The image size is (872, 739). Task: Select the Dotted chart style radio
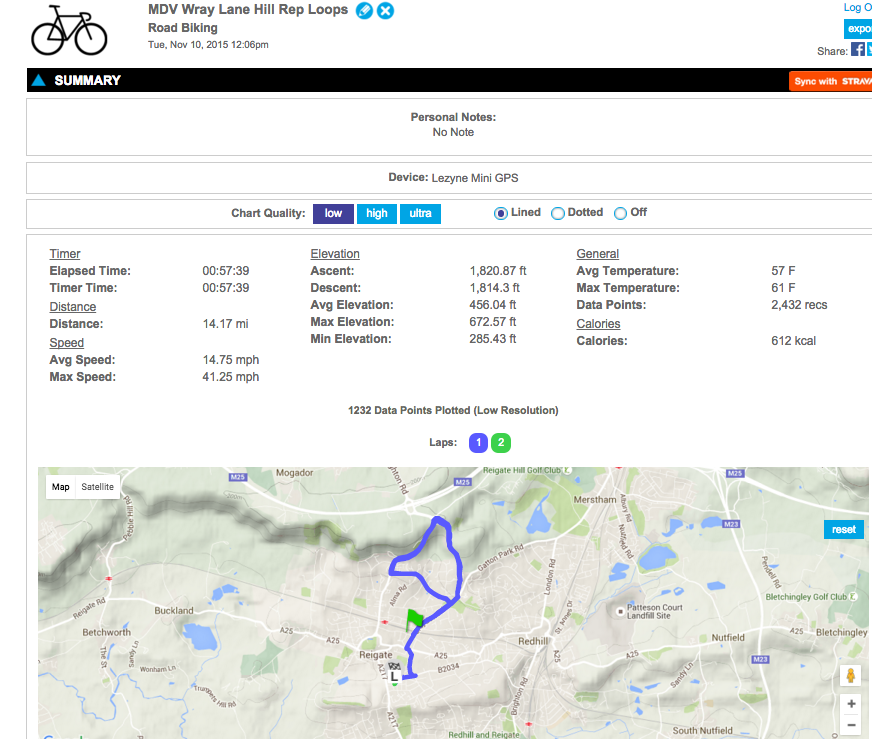[x=558, y=213]
